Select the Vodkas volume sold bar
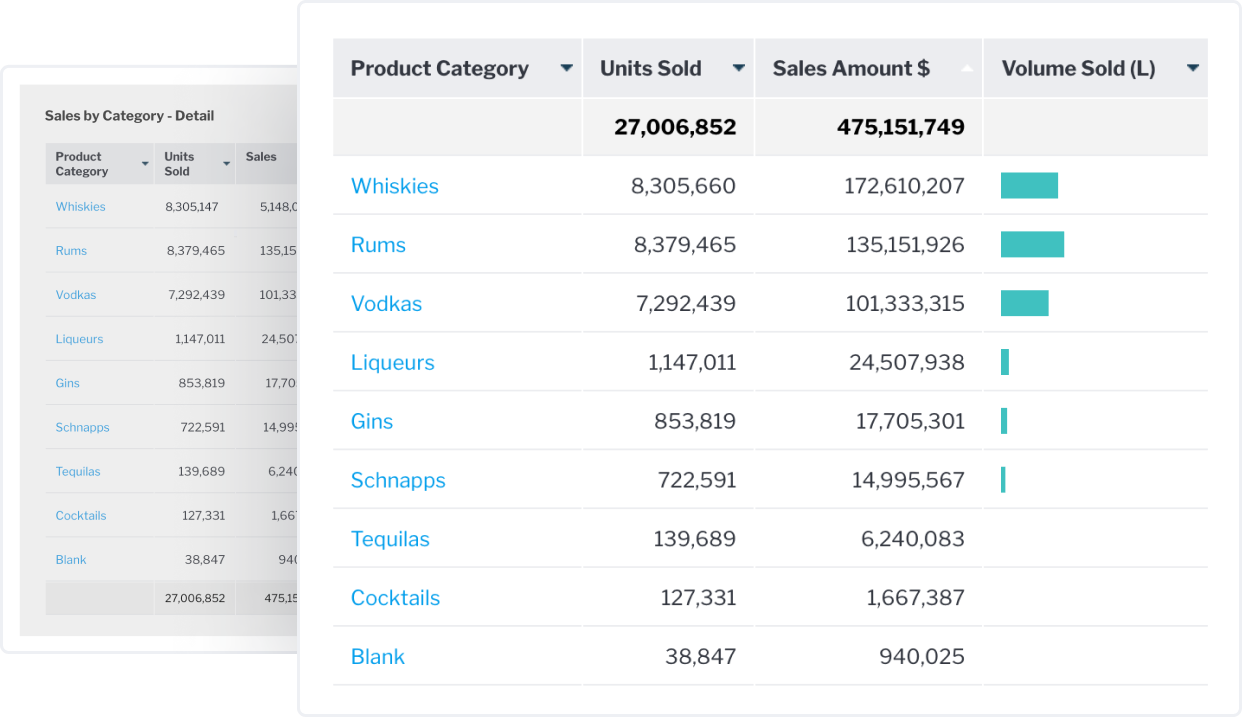Screen dimensions: 1242x717 point(1024,304)
